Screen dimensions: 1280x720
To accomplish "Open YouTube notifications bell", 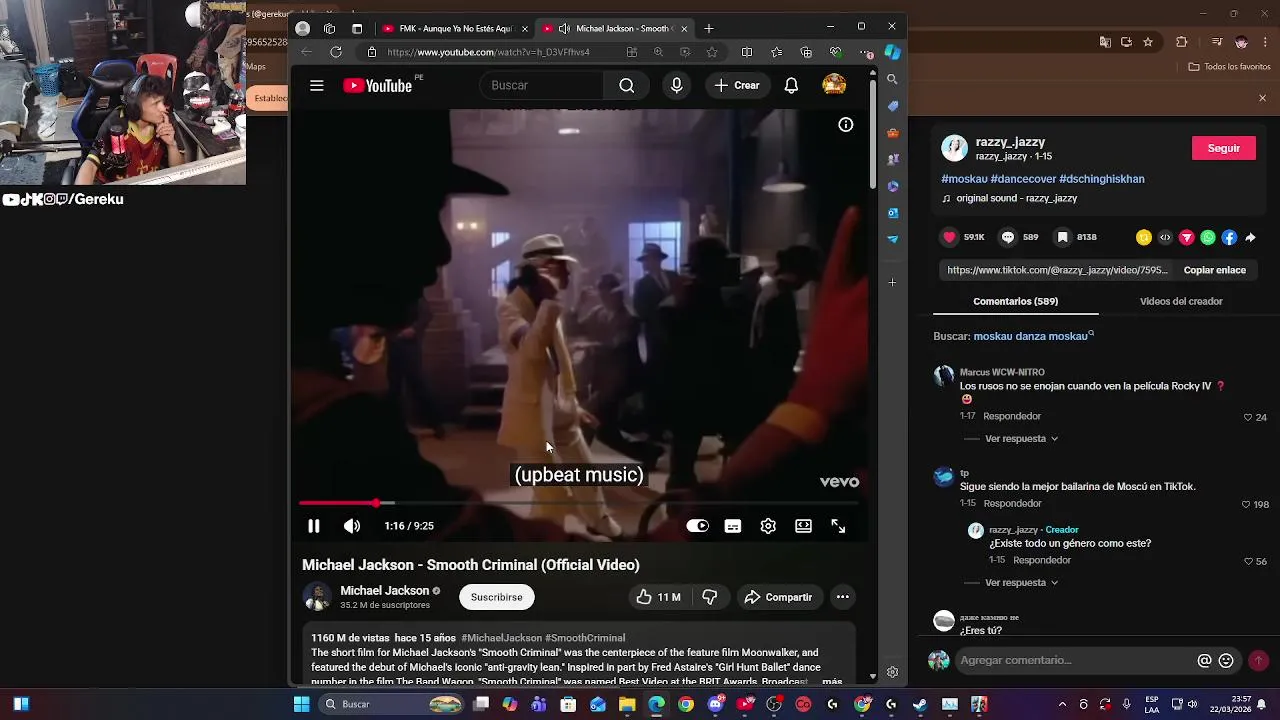I will tap(791, 86).
